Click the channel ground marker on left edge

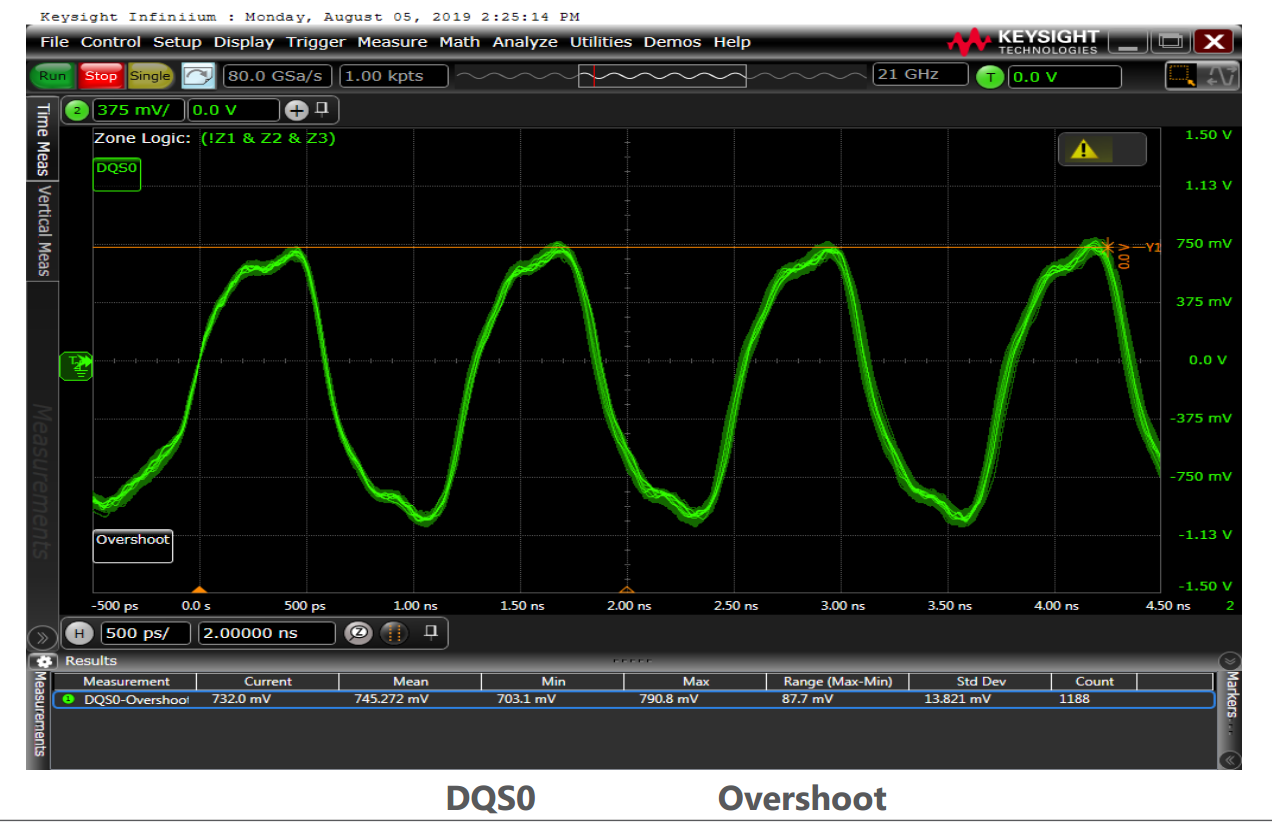click(77, 366)
